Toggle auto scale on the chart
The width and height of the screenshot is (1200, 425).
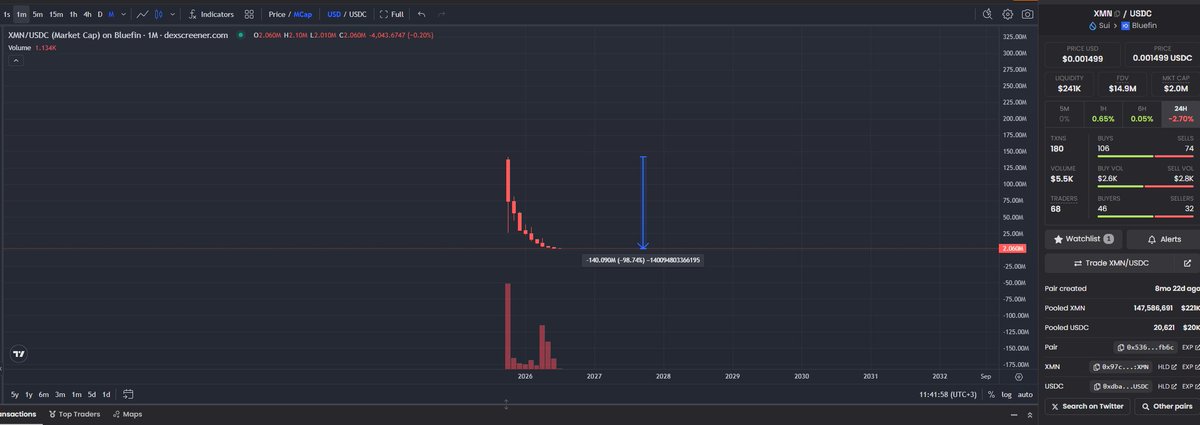coord(1025,394)
